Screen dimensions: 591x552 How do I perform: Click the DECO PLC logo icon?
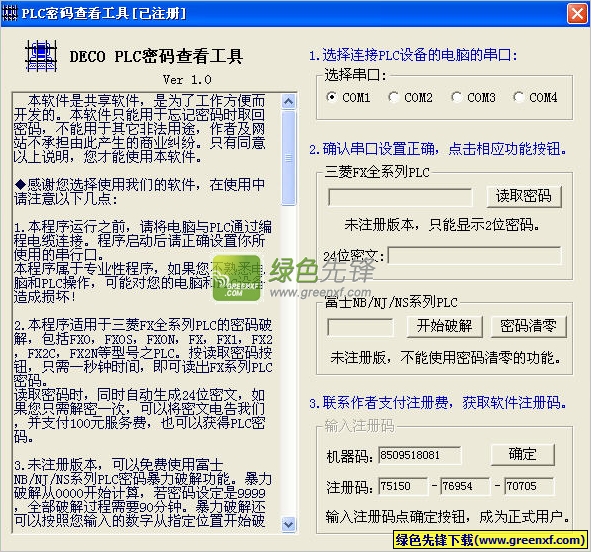click(41, 56)
